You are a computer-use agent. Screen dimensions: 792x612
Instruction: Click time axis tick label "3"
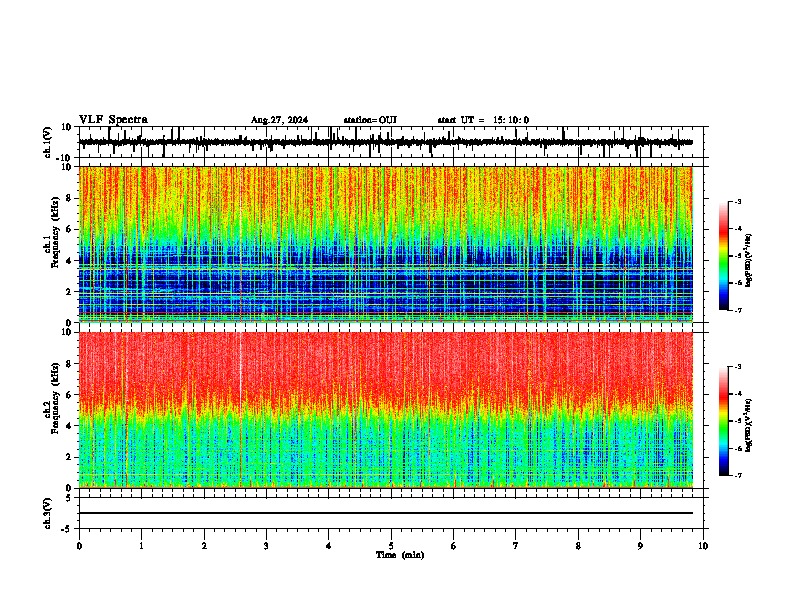tap(266, 546)
